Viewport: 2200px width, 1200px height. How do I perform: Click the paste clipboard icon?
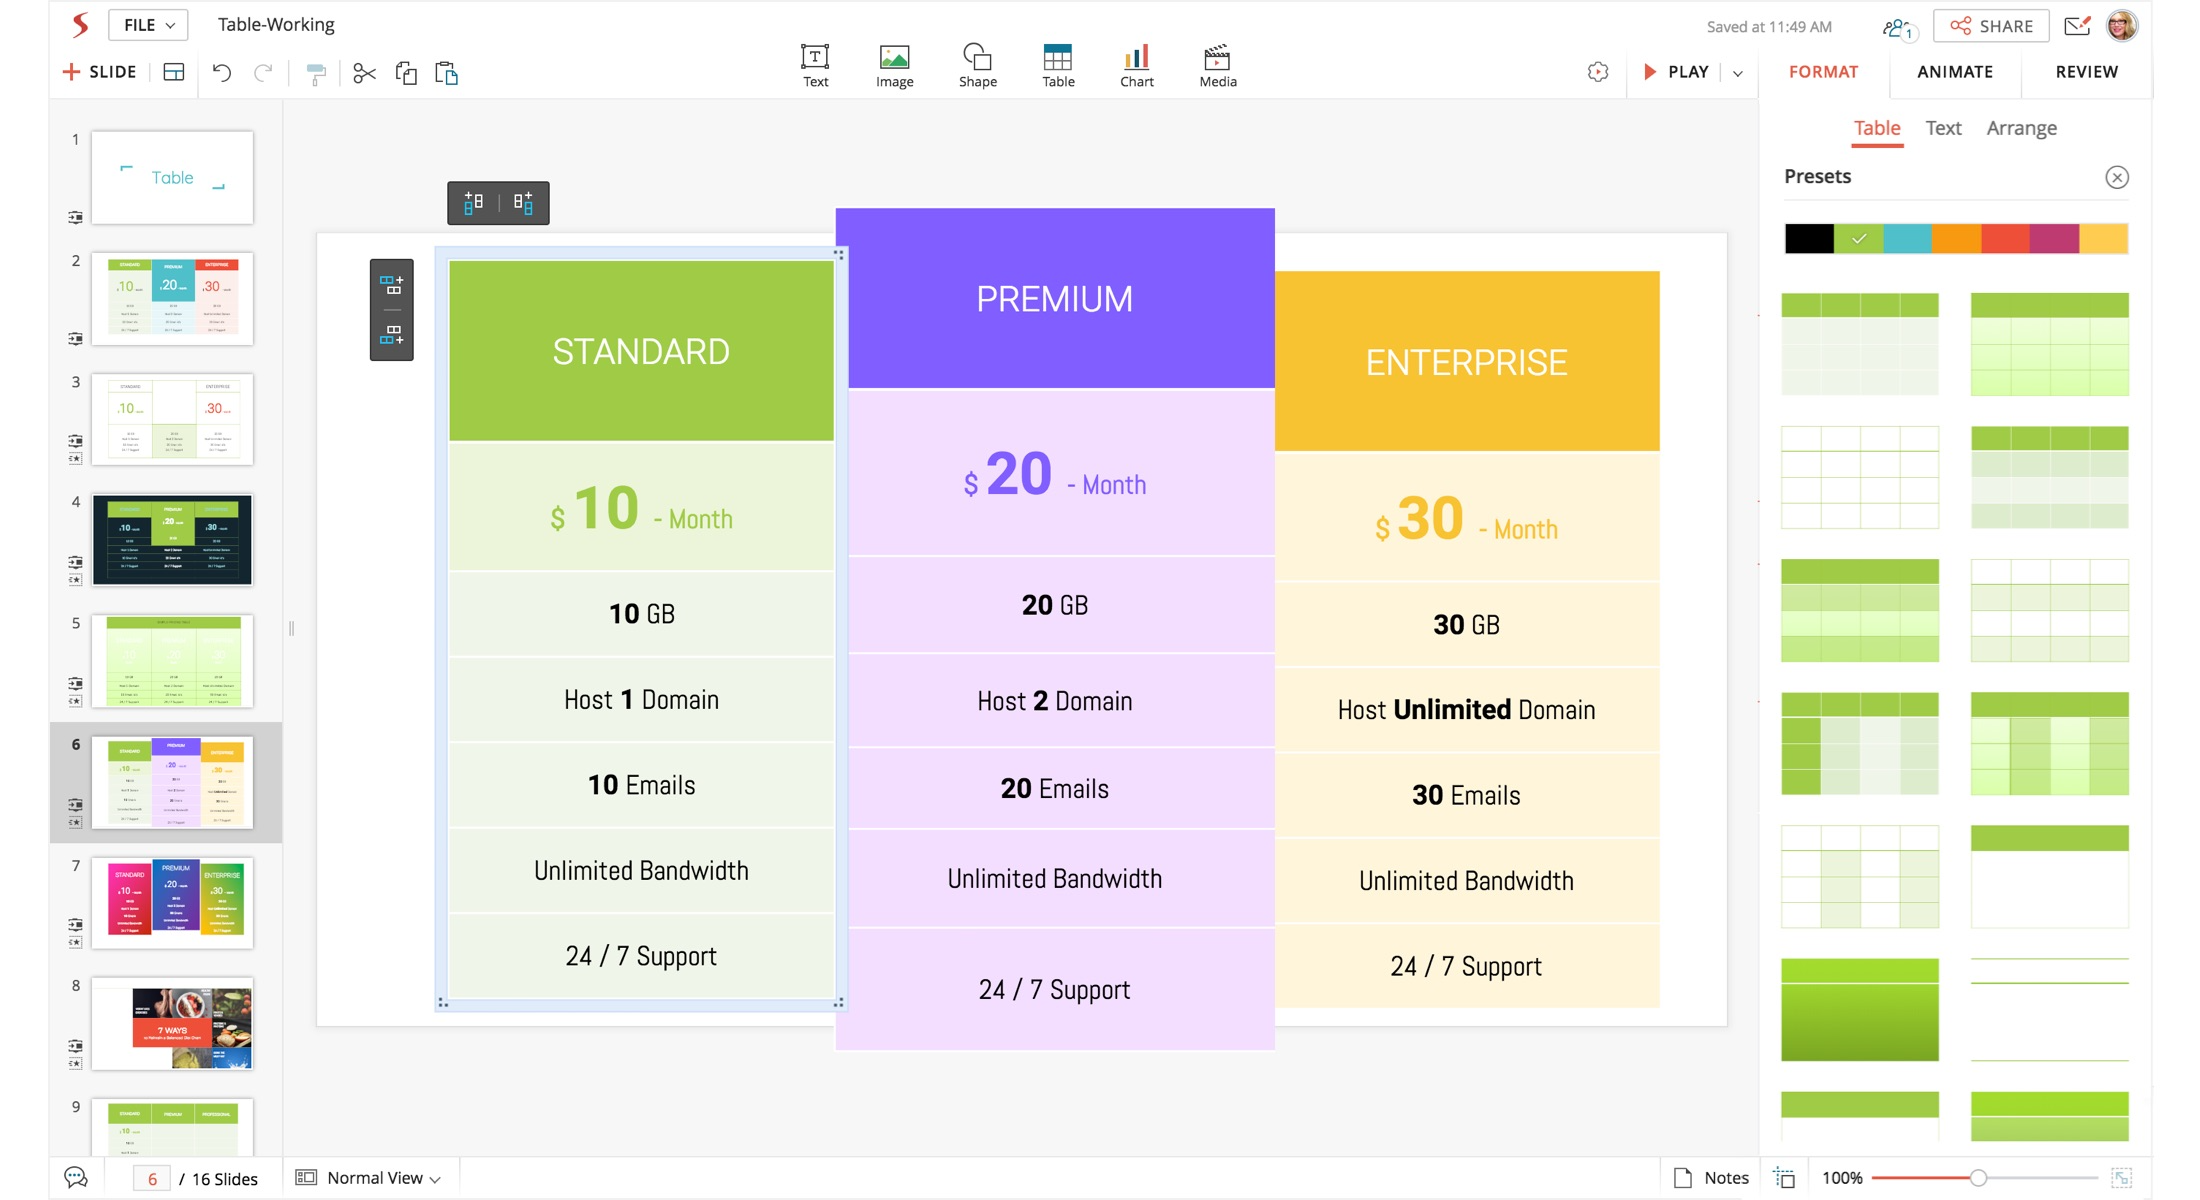click(x=446, y=73)
